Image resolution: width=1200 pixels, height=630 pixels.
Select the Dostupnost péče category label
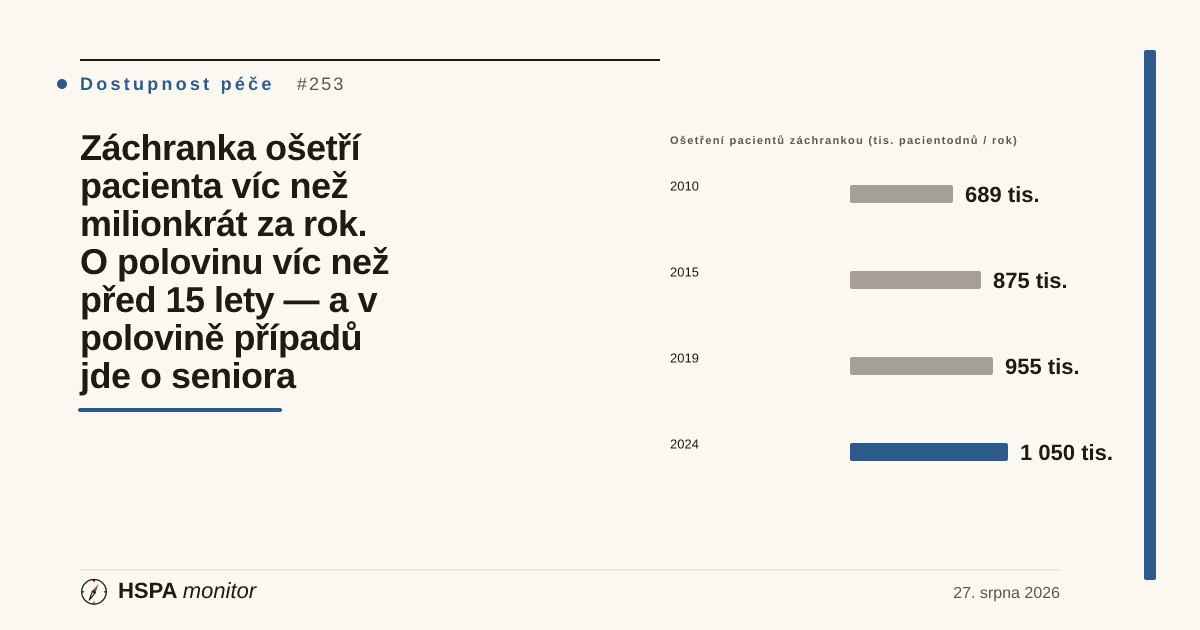[176, 84]
